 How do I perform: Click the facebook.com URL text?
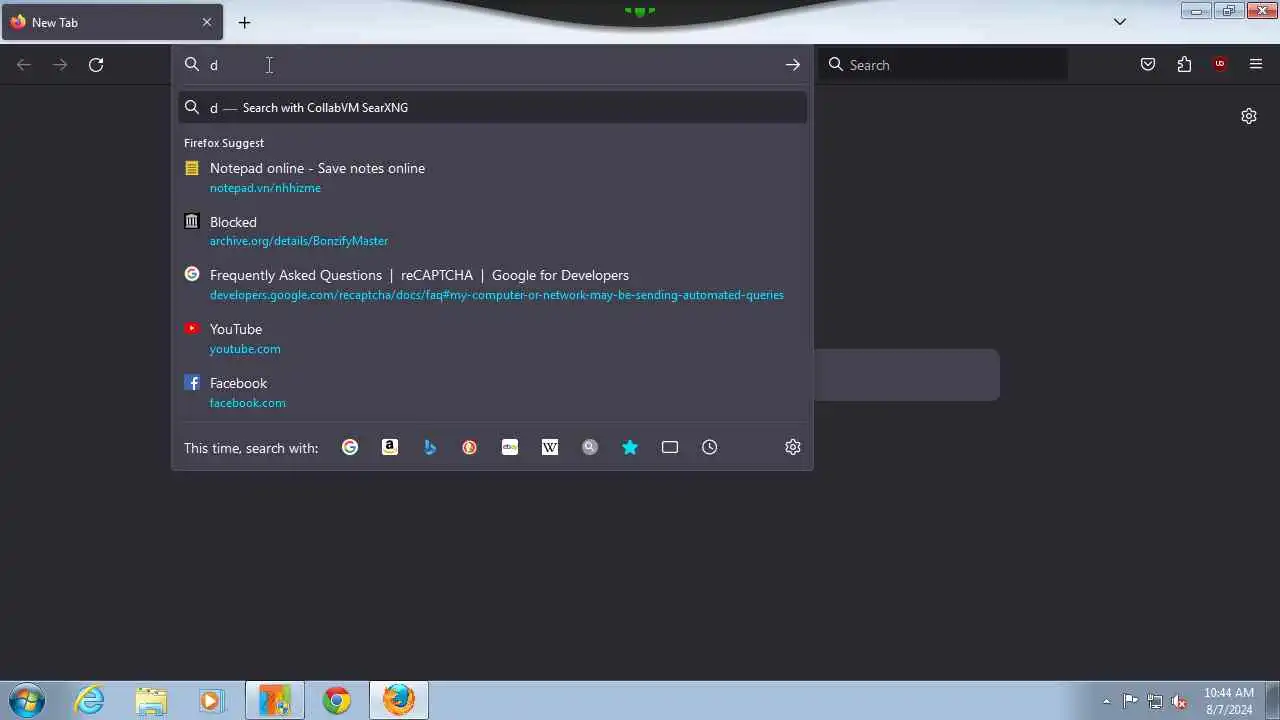(247, 403)
